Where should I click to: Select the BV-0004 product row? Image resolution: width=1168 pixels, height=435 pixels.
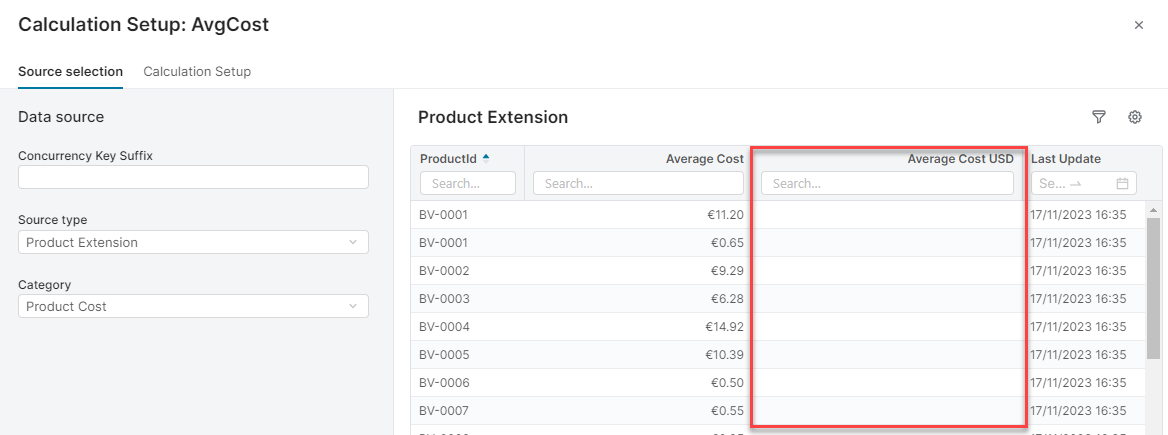pyautogui.click(x=444, y=327)
